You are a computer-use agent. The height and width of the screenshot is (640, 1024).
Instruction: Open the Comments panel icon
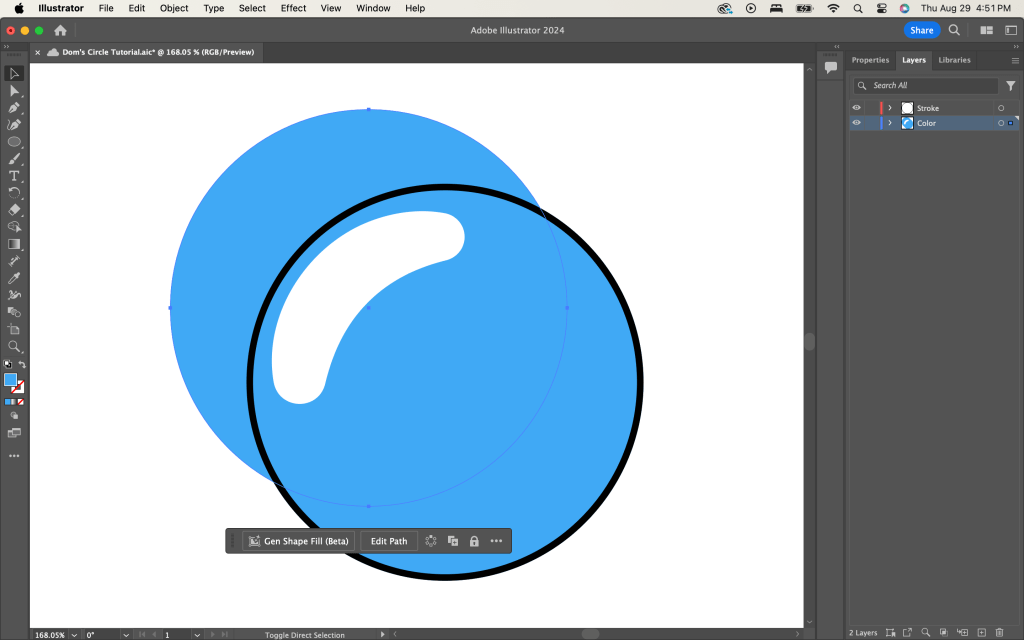[830, 67]
